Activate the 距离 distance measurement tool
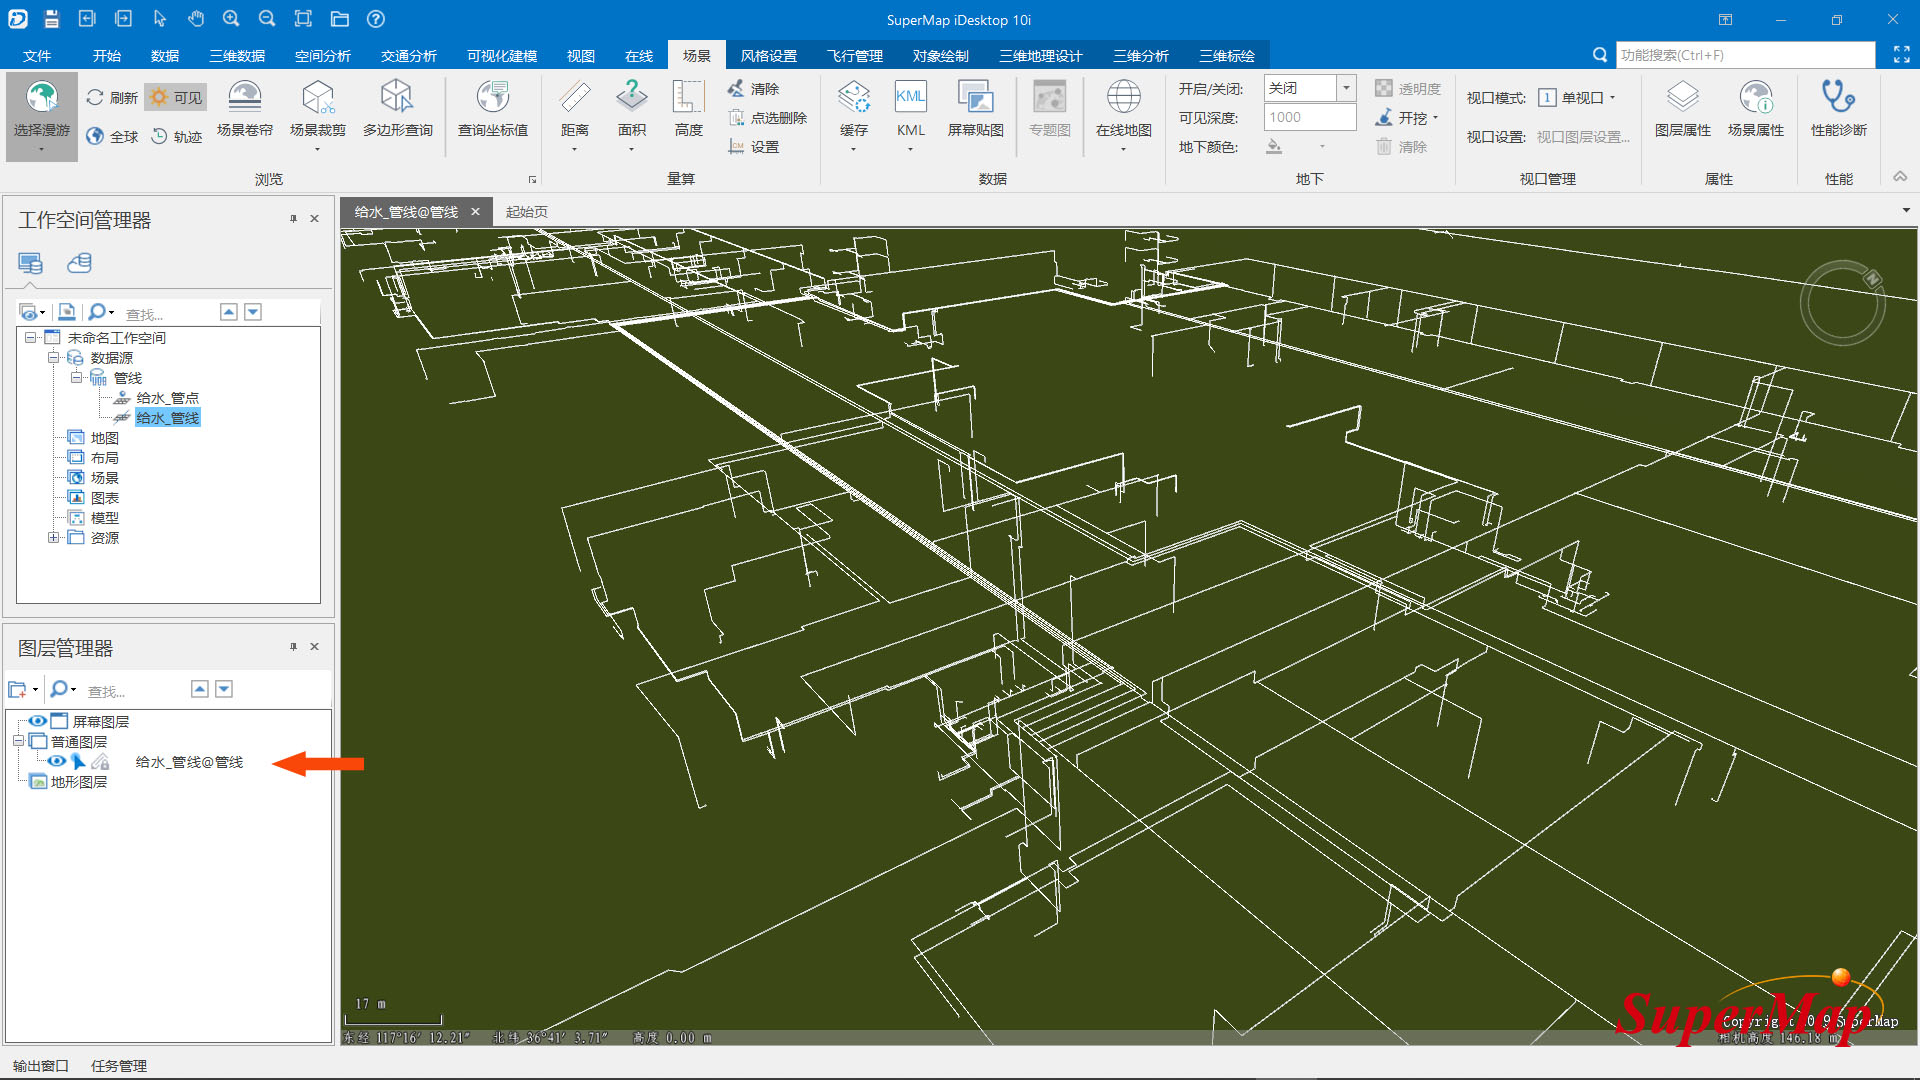This screenshot has width=1920, height=1080. [x=574, y=98]
